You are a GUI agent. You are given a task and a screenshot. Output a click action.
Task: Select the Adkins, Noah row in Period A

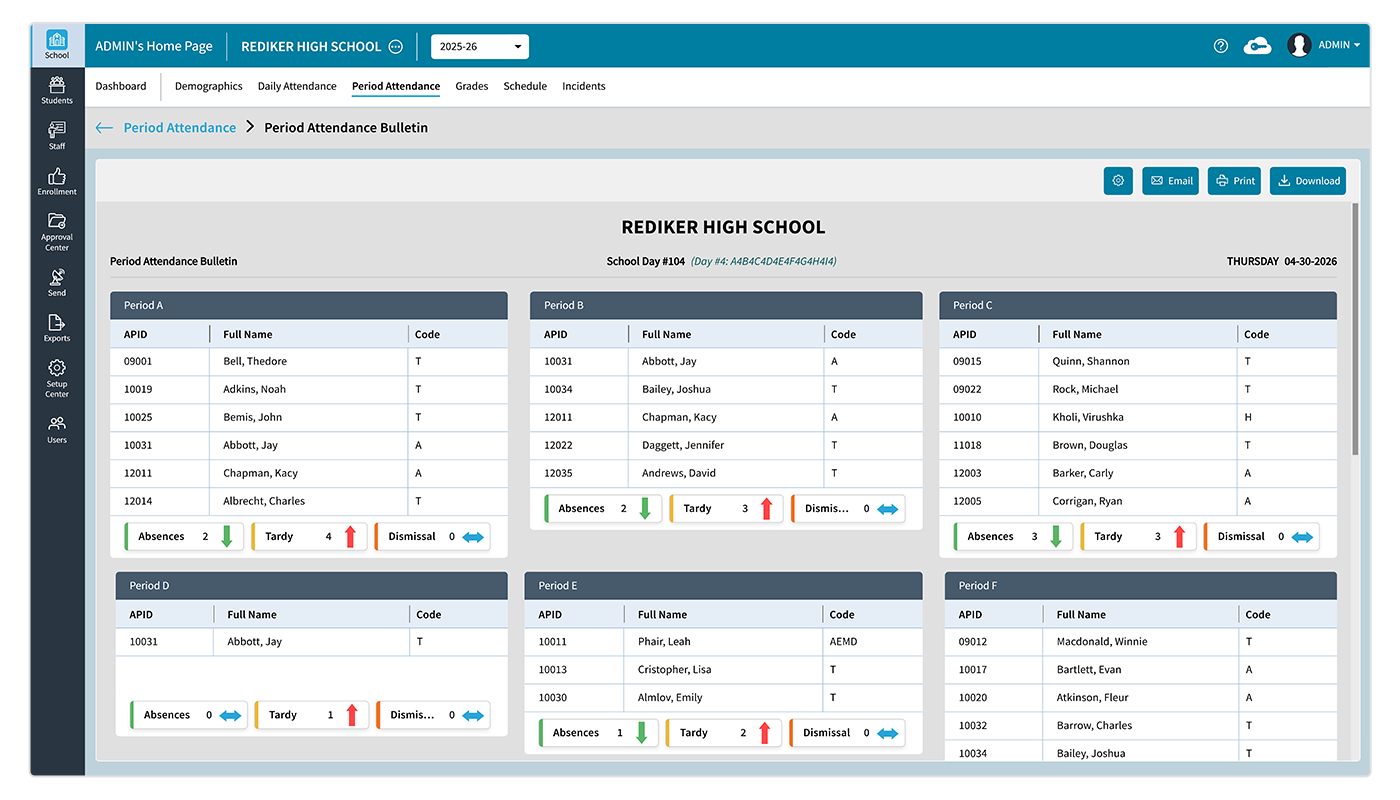pyautogui.click(x=309, y=390)
